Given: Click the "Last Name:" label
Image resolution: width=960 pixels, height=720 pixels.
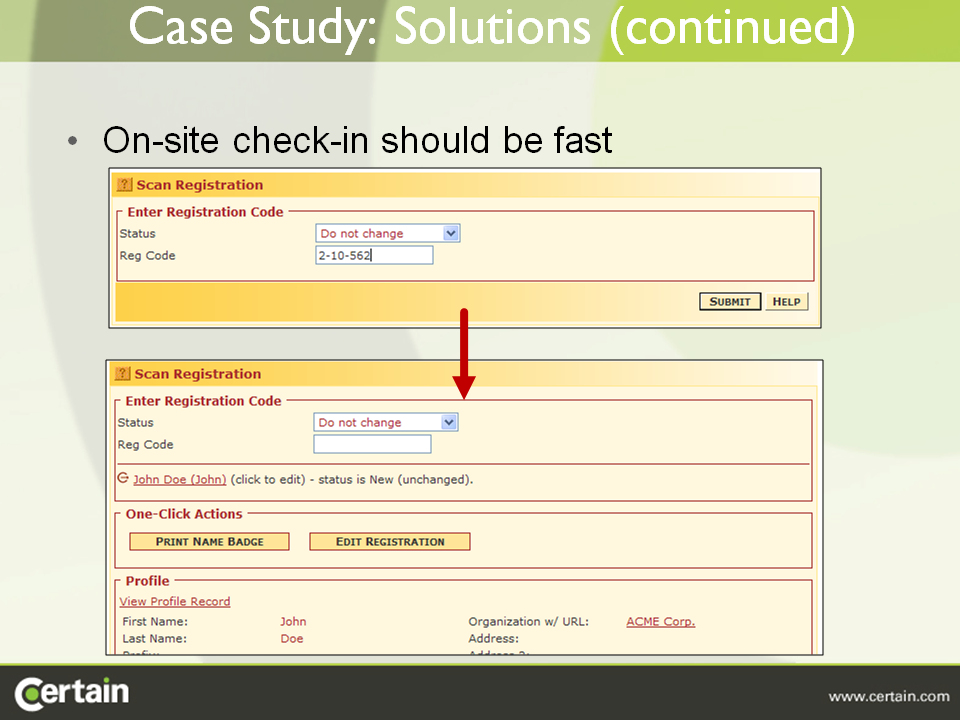Looking at the screenshot, I should point(154,639).
